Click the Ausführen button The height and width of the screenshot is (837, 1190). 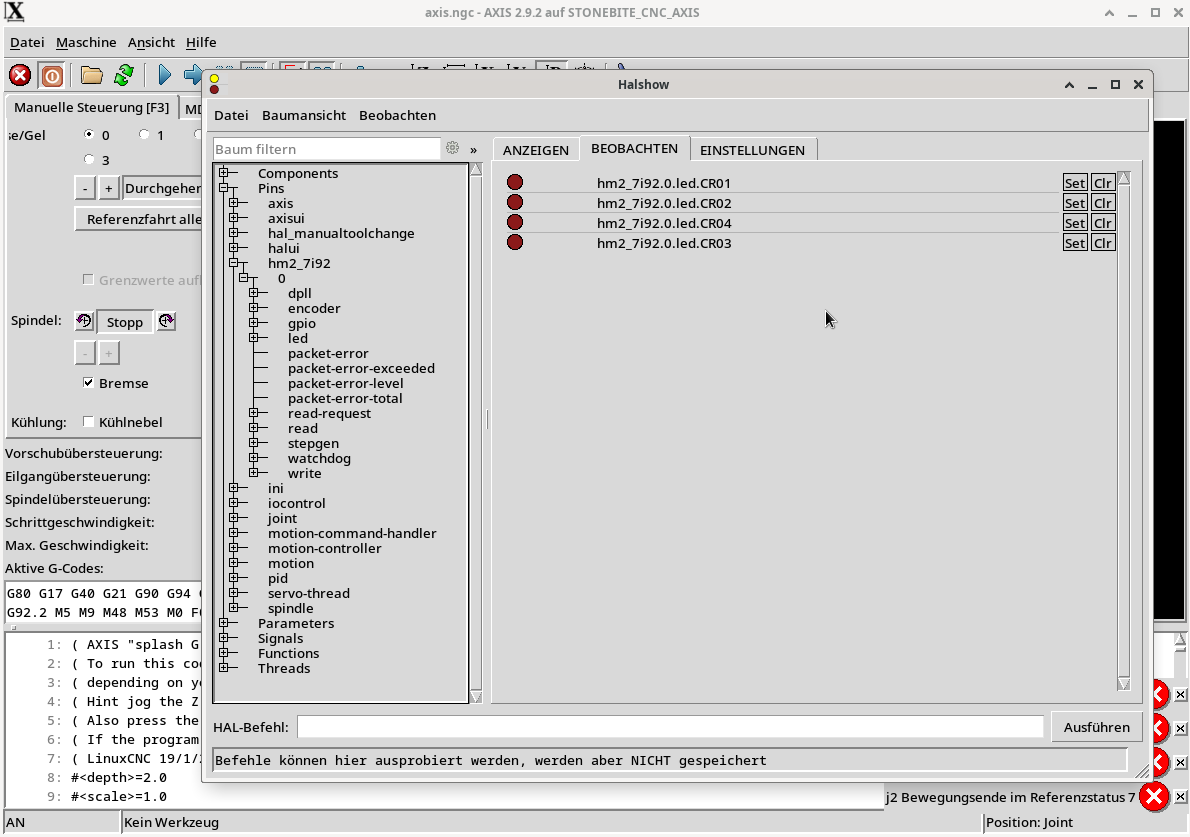pos(1097,727)
